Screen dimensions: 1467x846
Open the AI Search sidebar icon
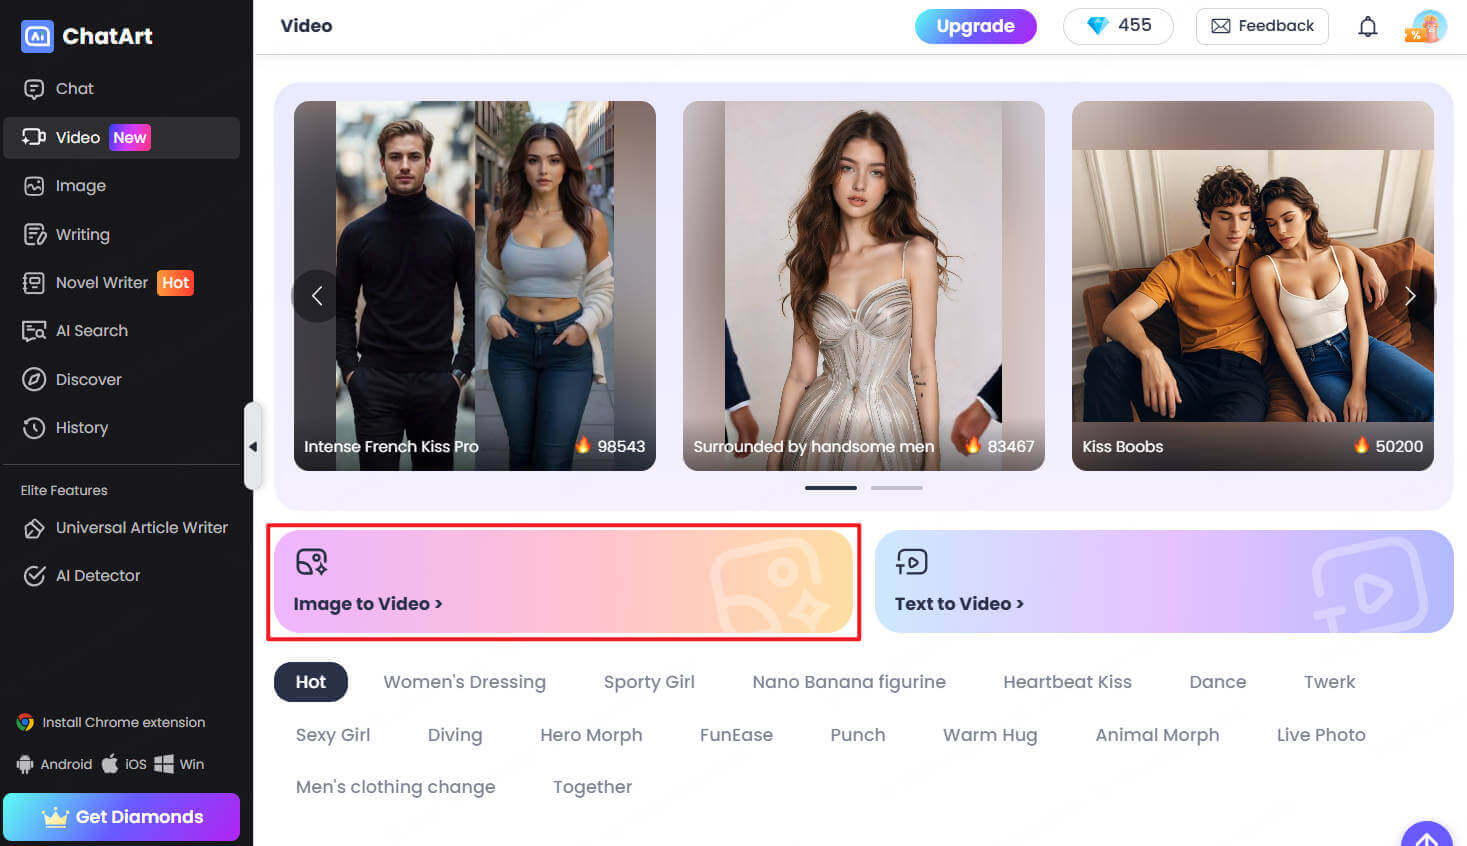(34, 331)
